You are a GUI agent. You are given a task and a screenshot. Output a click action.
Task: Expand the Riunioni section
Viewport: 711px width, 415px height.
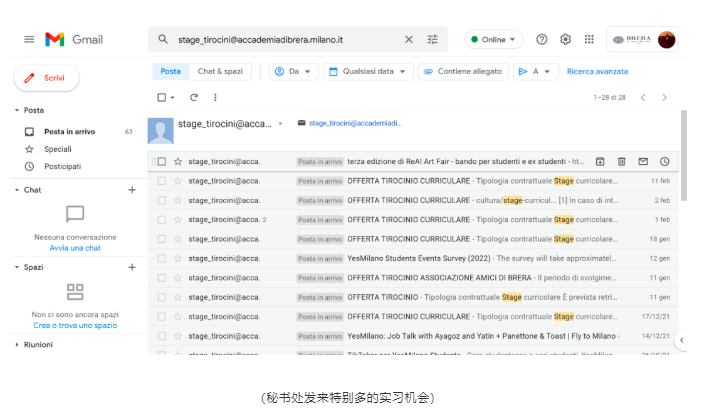tap(17, 345)
